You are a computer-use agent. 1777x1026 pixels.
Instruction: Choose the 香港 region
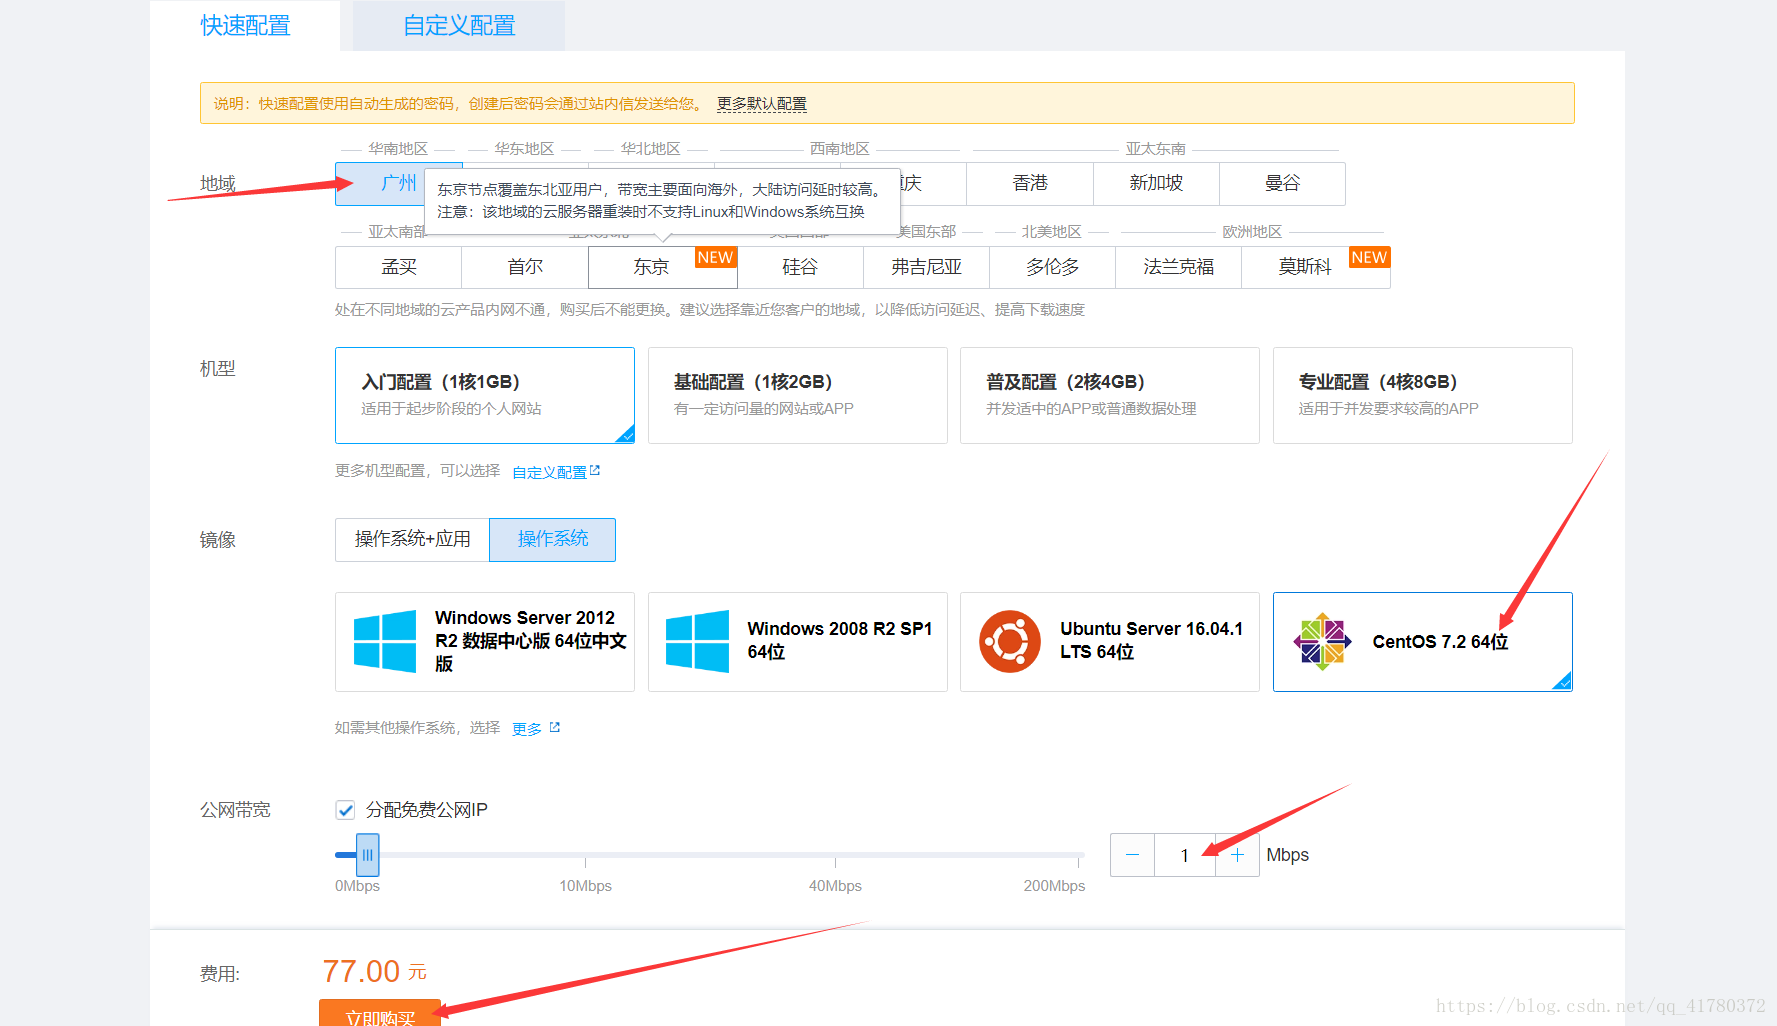[1030, 184]
